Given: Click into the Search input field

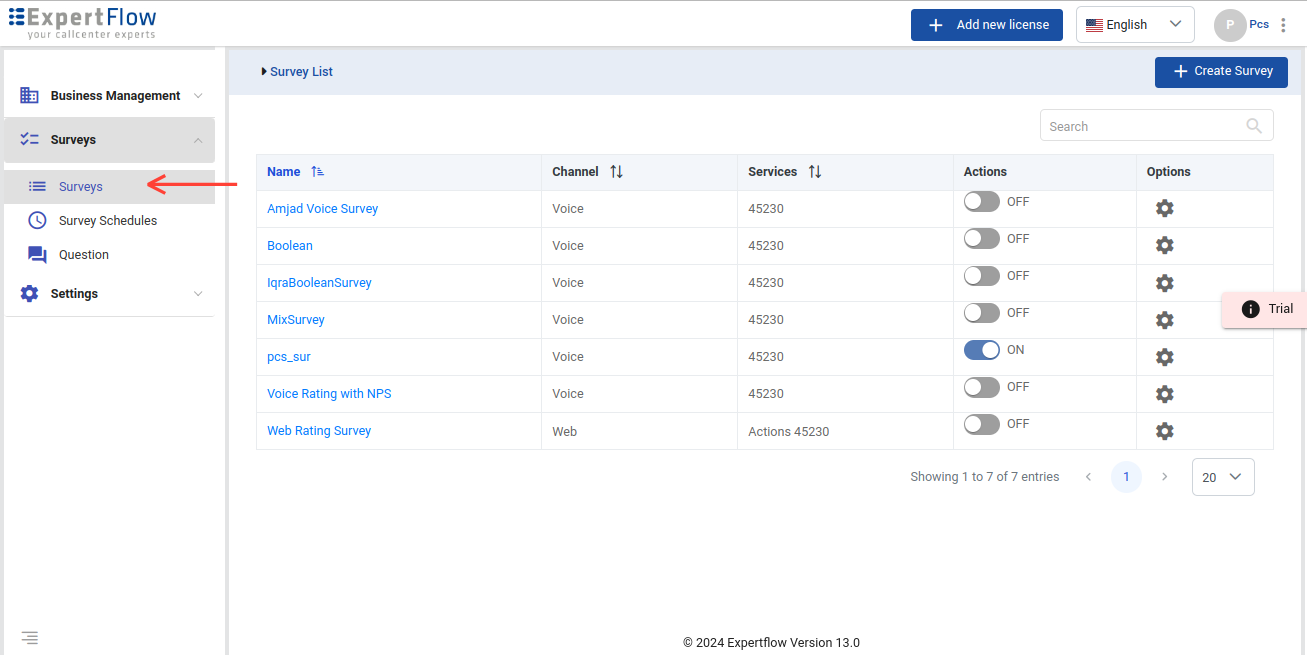Looking at the screenshot, I should pyautogui.click(x=1140, y=126).
